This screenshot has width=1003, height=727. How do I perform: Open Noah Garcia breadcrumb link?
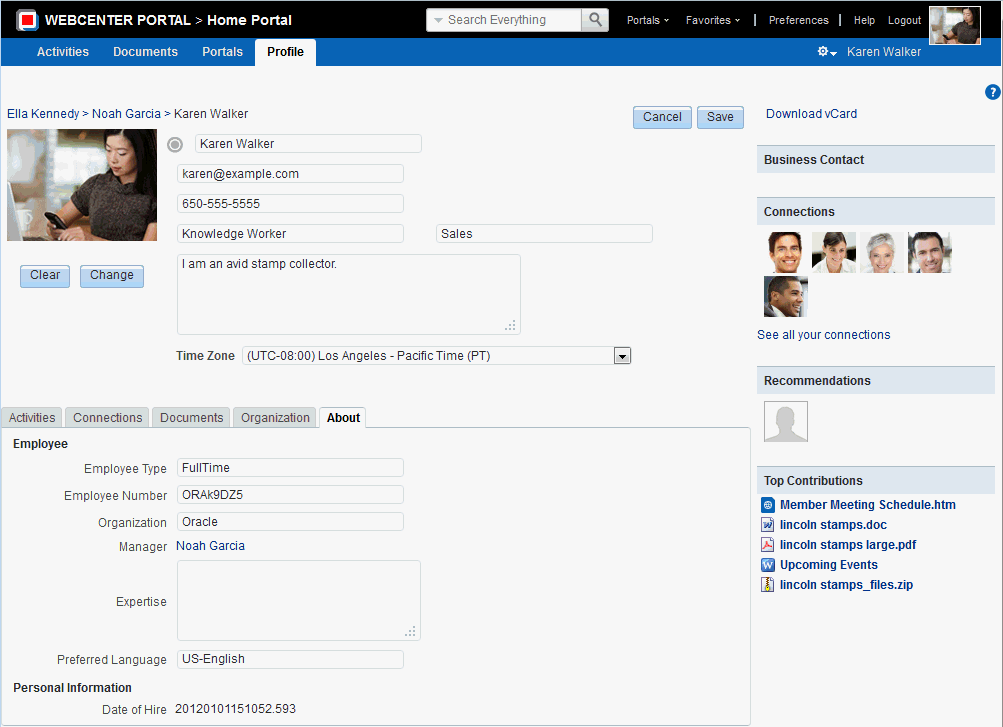tap(126, 114)
